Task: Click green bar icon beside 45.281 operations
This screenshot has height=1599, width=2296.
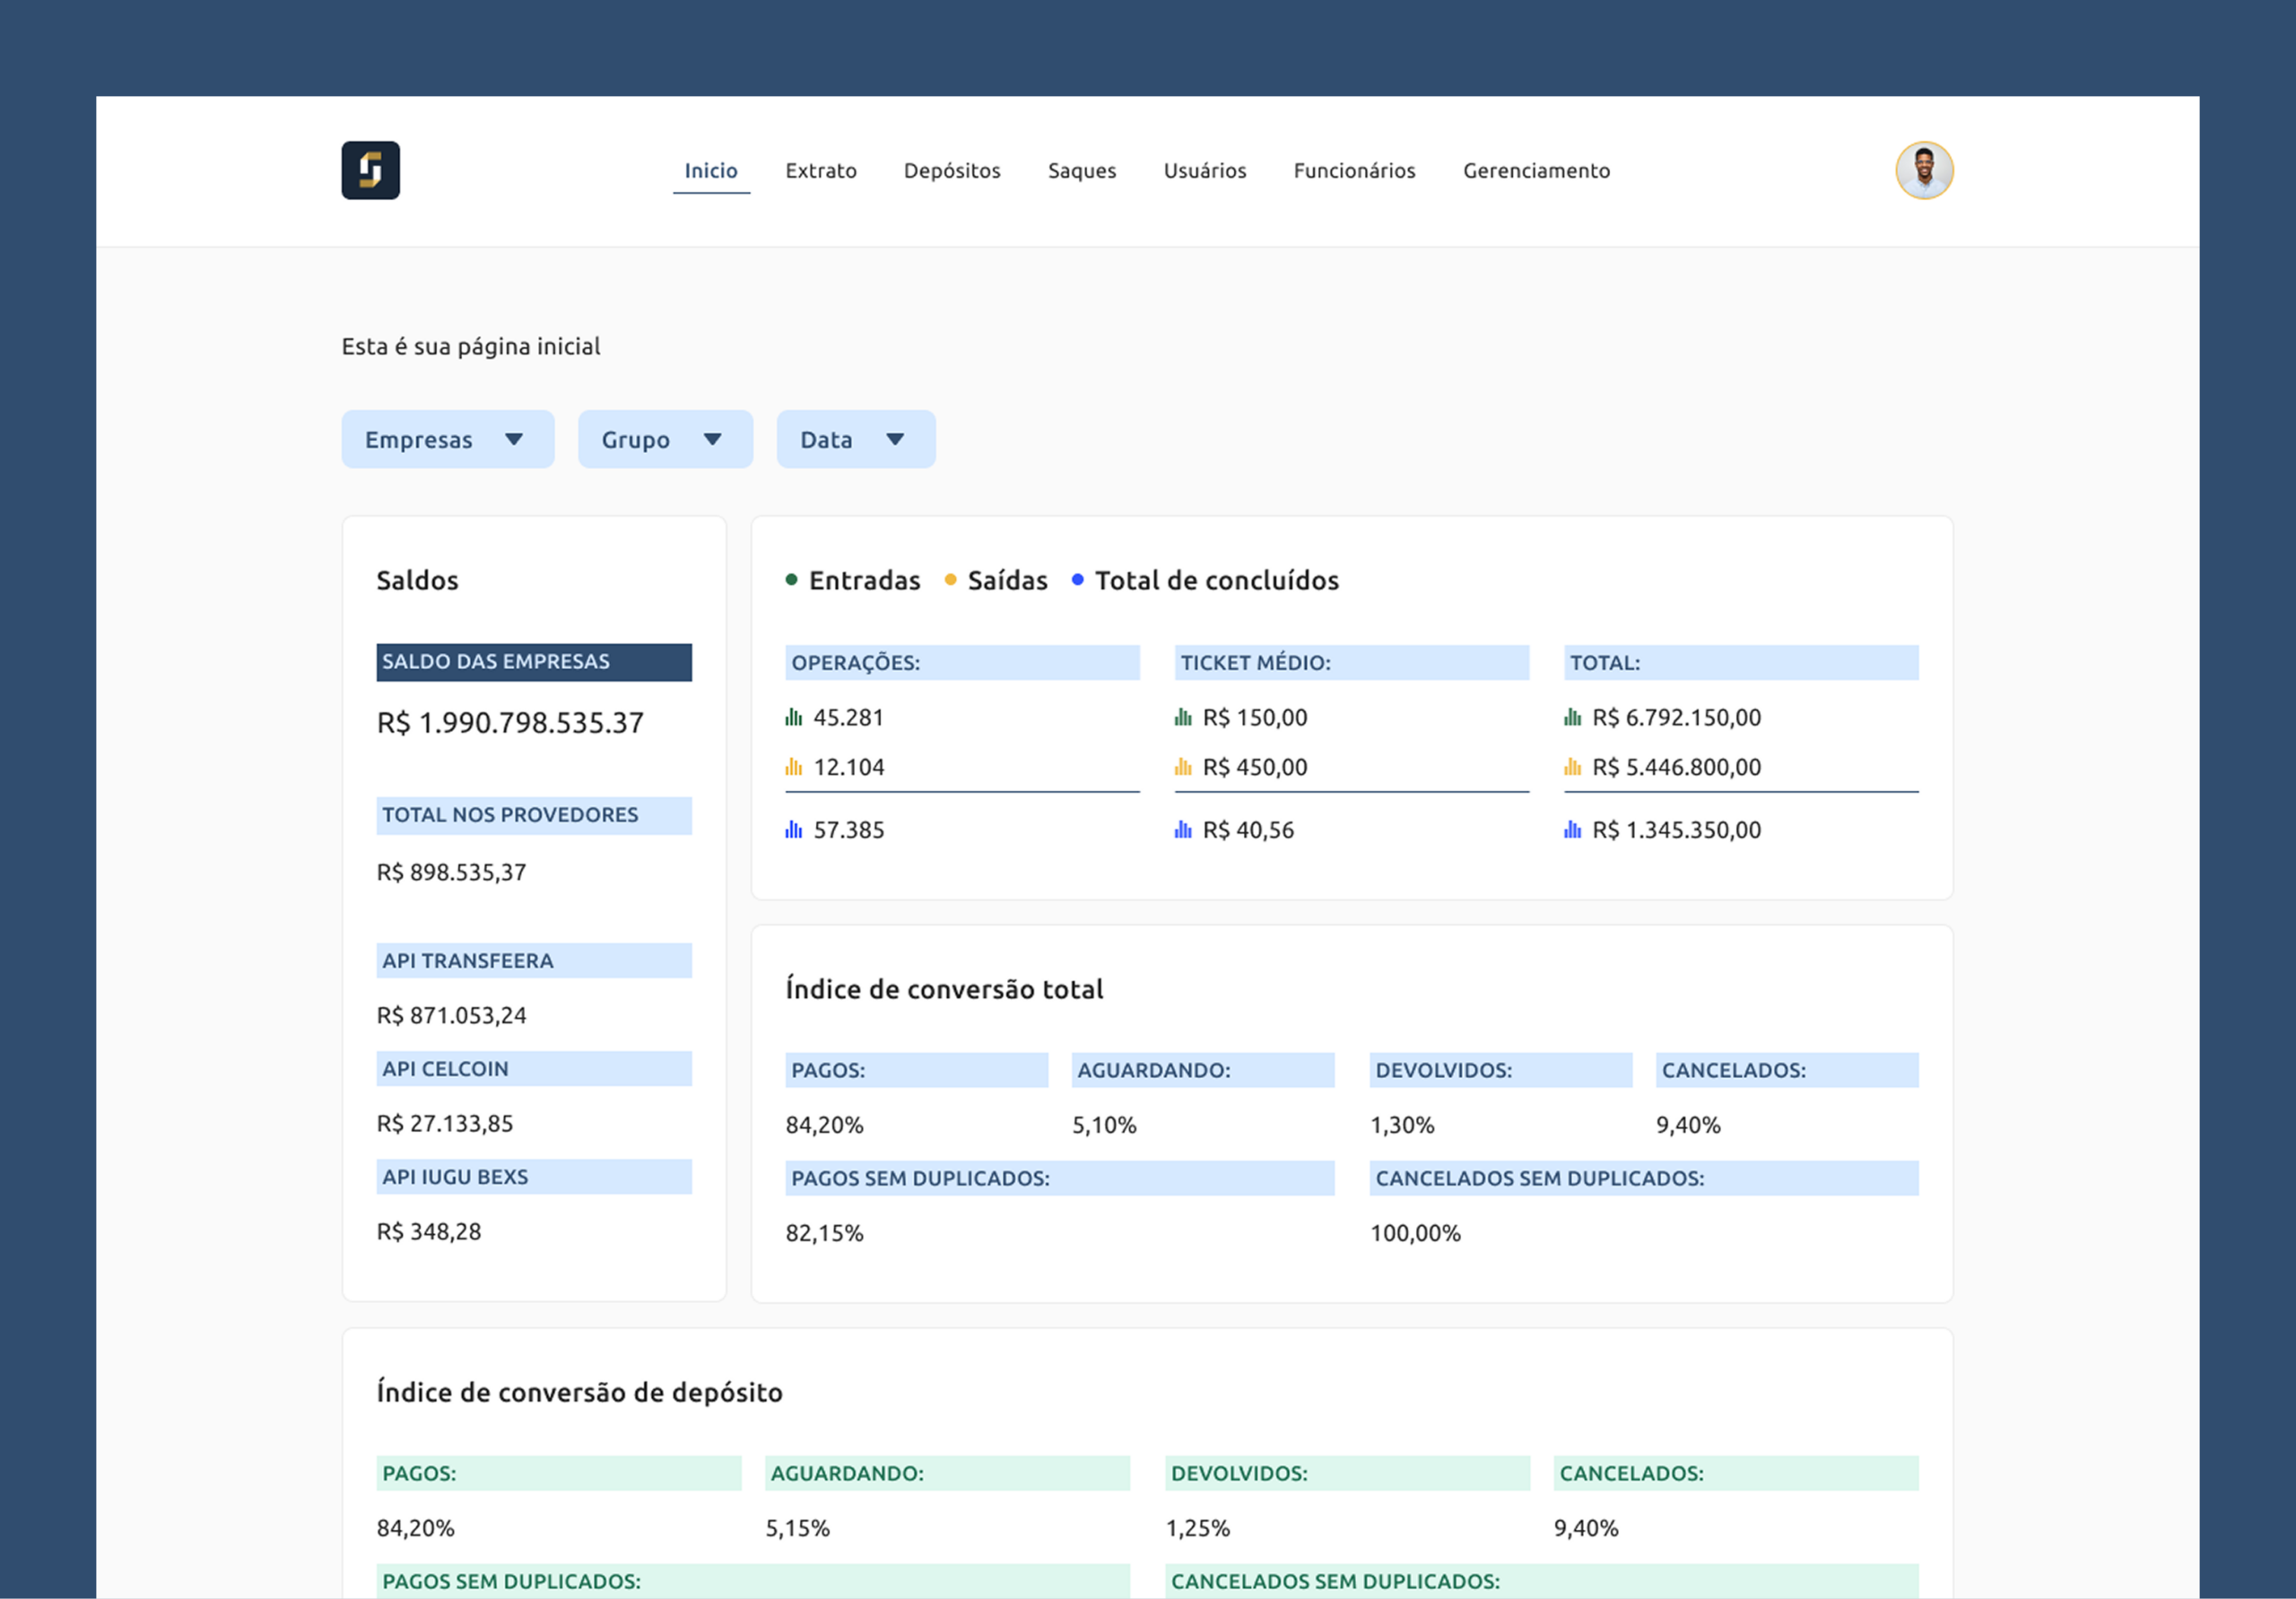Action: (x=794, y=717)
